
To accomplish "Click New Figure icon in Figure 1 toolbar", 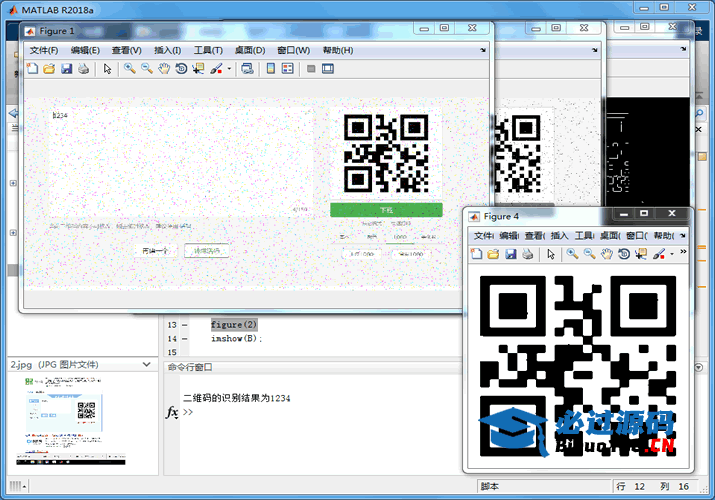I will (x=32, y=69).
